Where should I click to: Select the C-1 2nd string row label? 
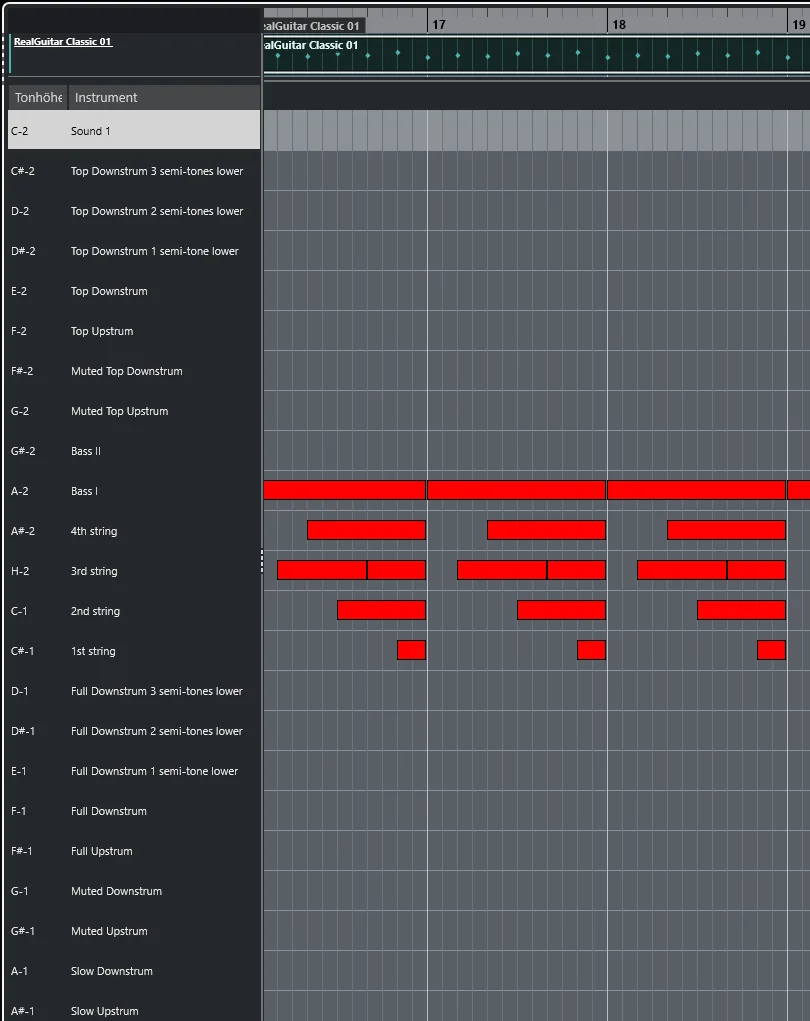[x=134, y=611]
